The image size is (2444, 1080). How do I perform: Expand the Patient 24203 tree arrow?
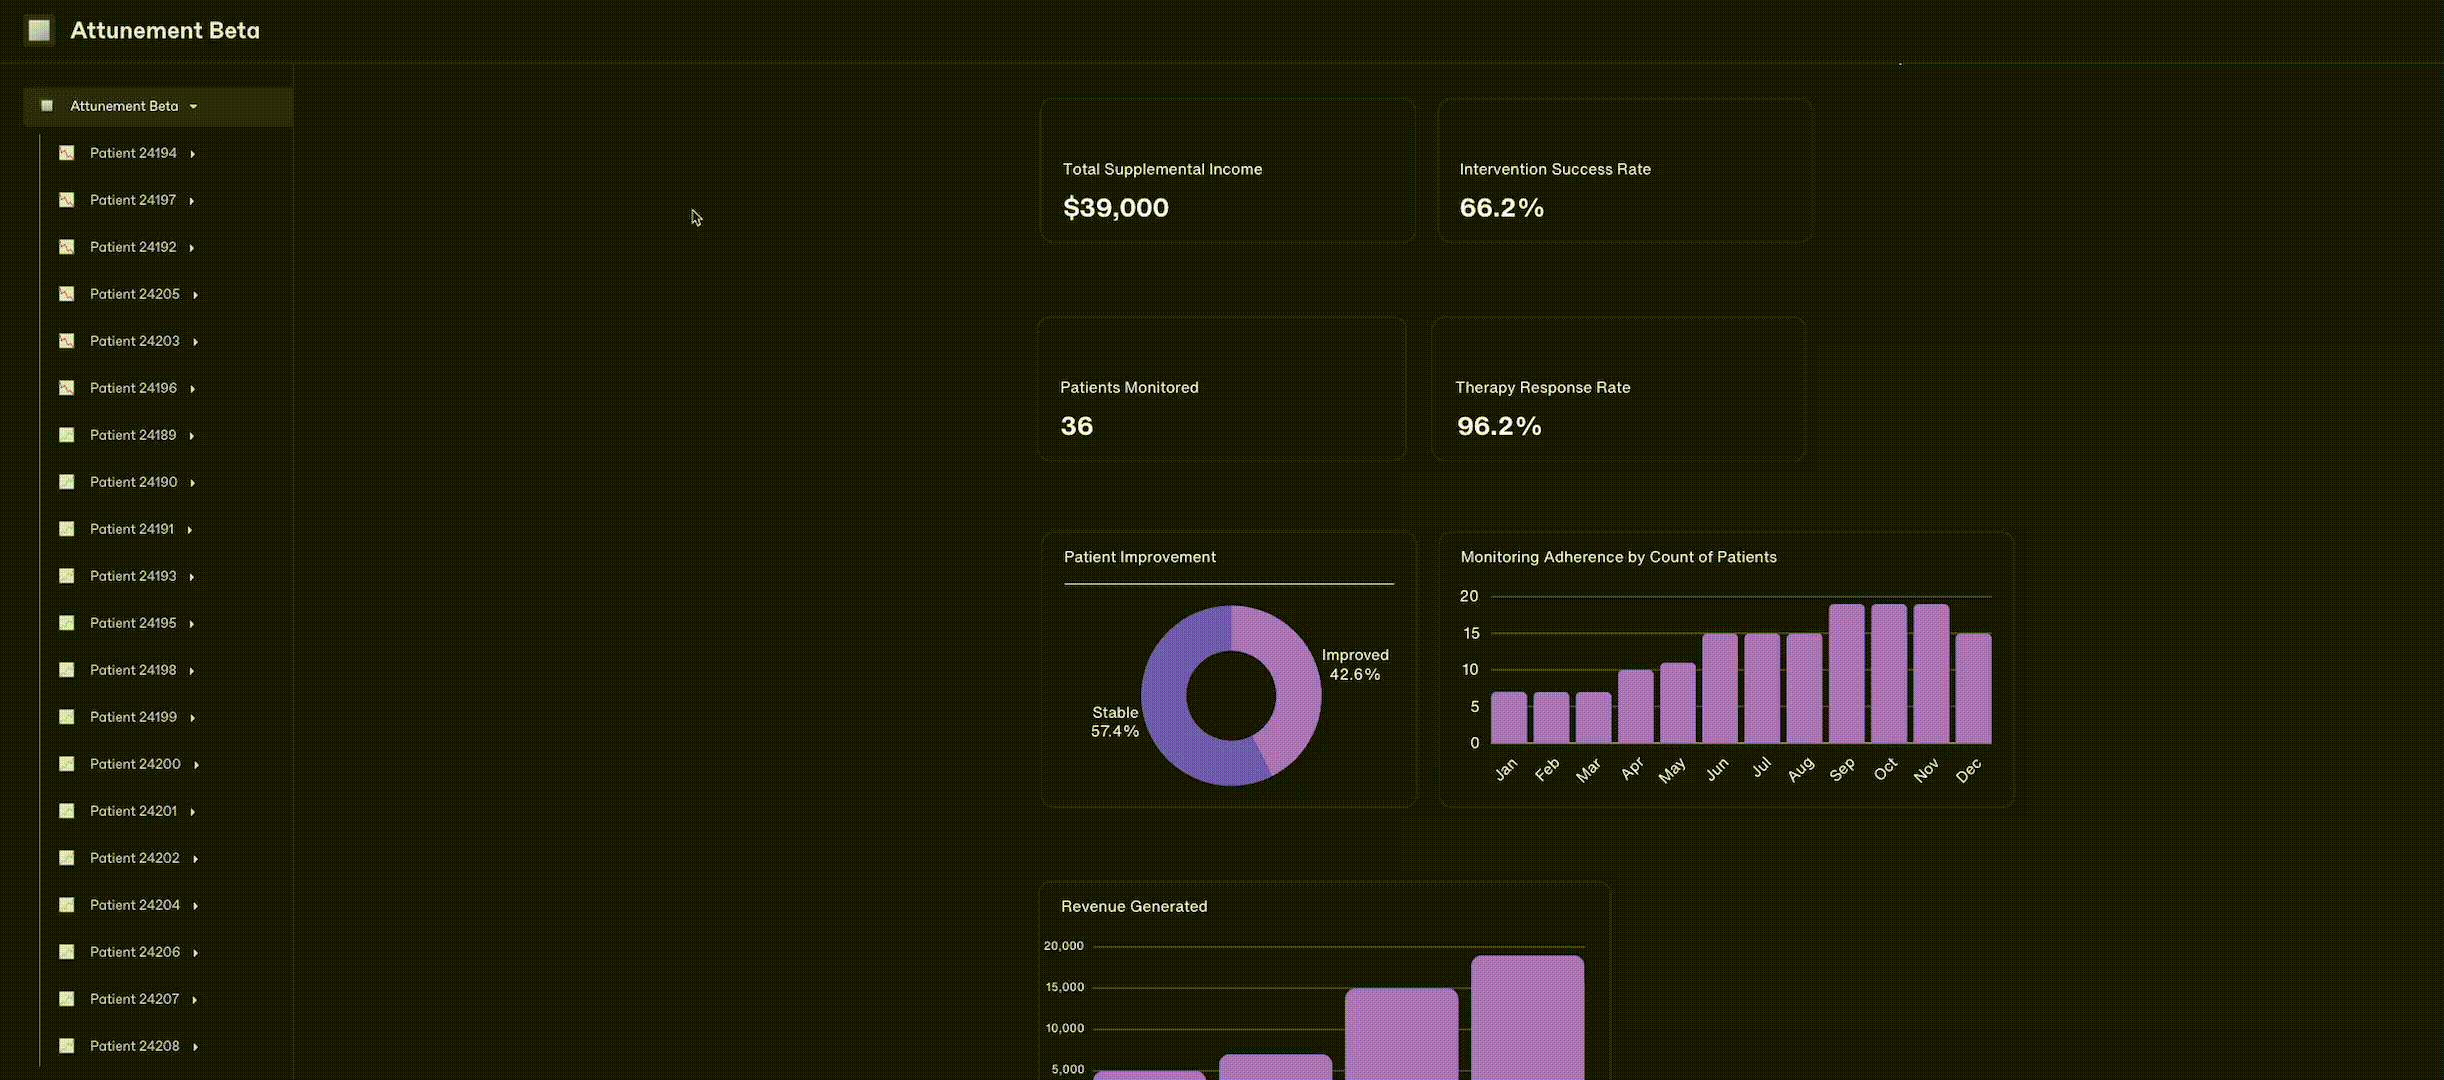196,342
